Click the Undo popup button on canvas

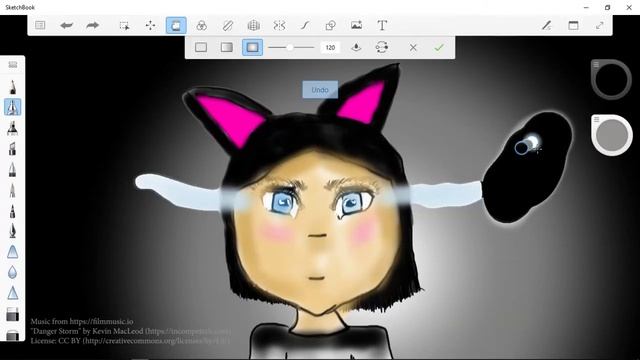[320, 89]
